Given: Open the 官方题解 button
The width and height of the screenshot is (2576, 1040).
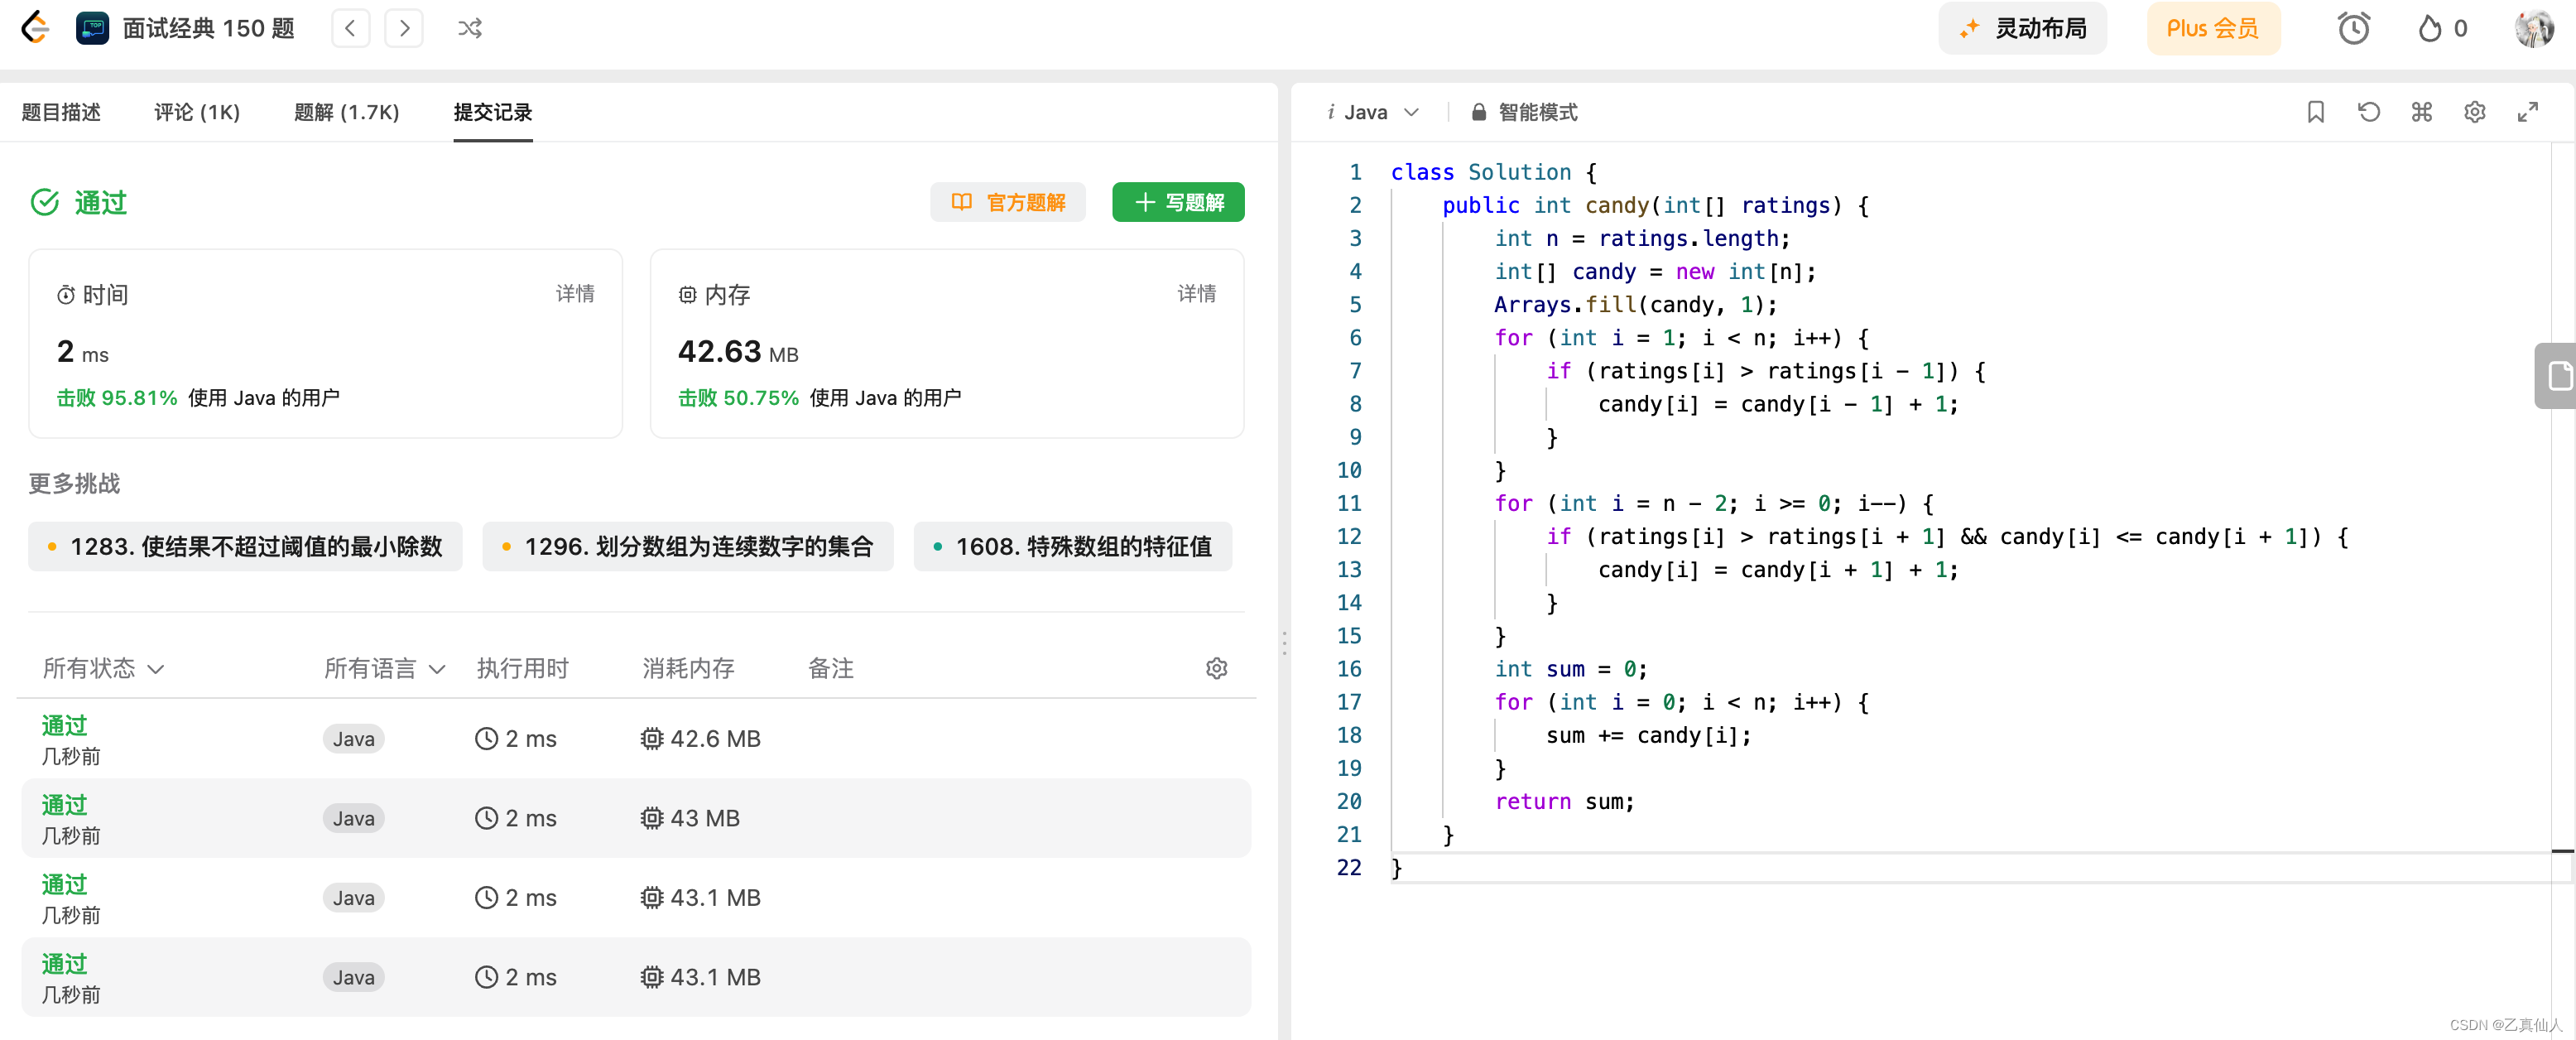Looking at the screenshot, I should [1007, 202].
